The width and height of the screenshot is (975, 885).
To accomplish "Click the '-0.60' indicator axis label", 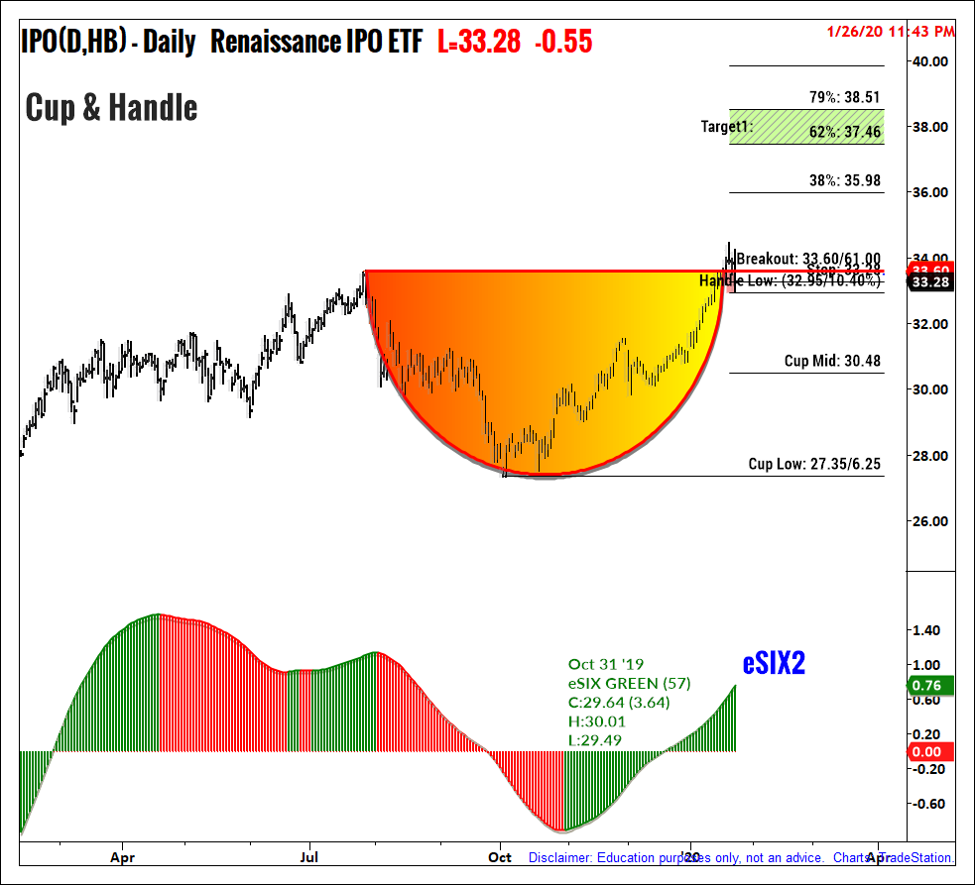I will point(926,804).
